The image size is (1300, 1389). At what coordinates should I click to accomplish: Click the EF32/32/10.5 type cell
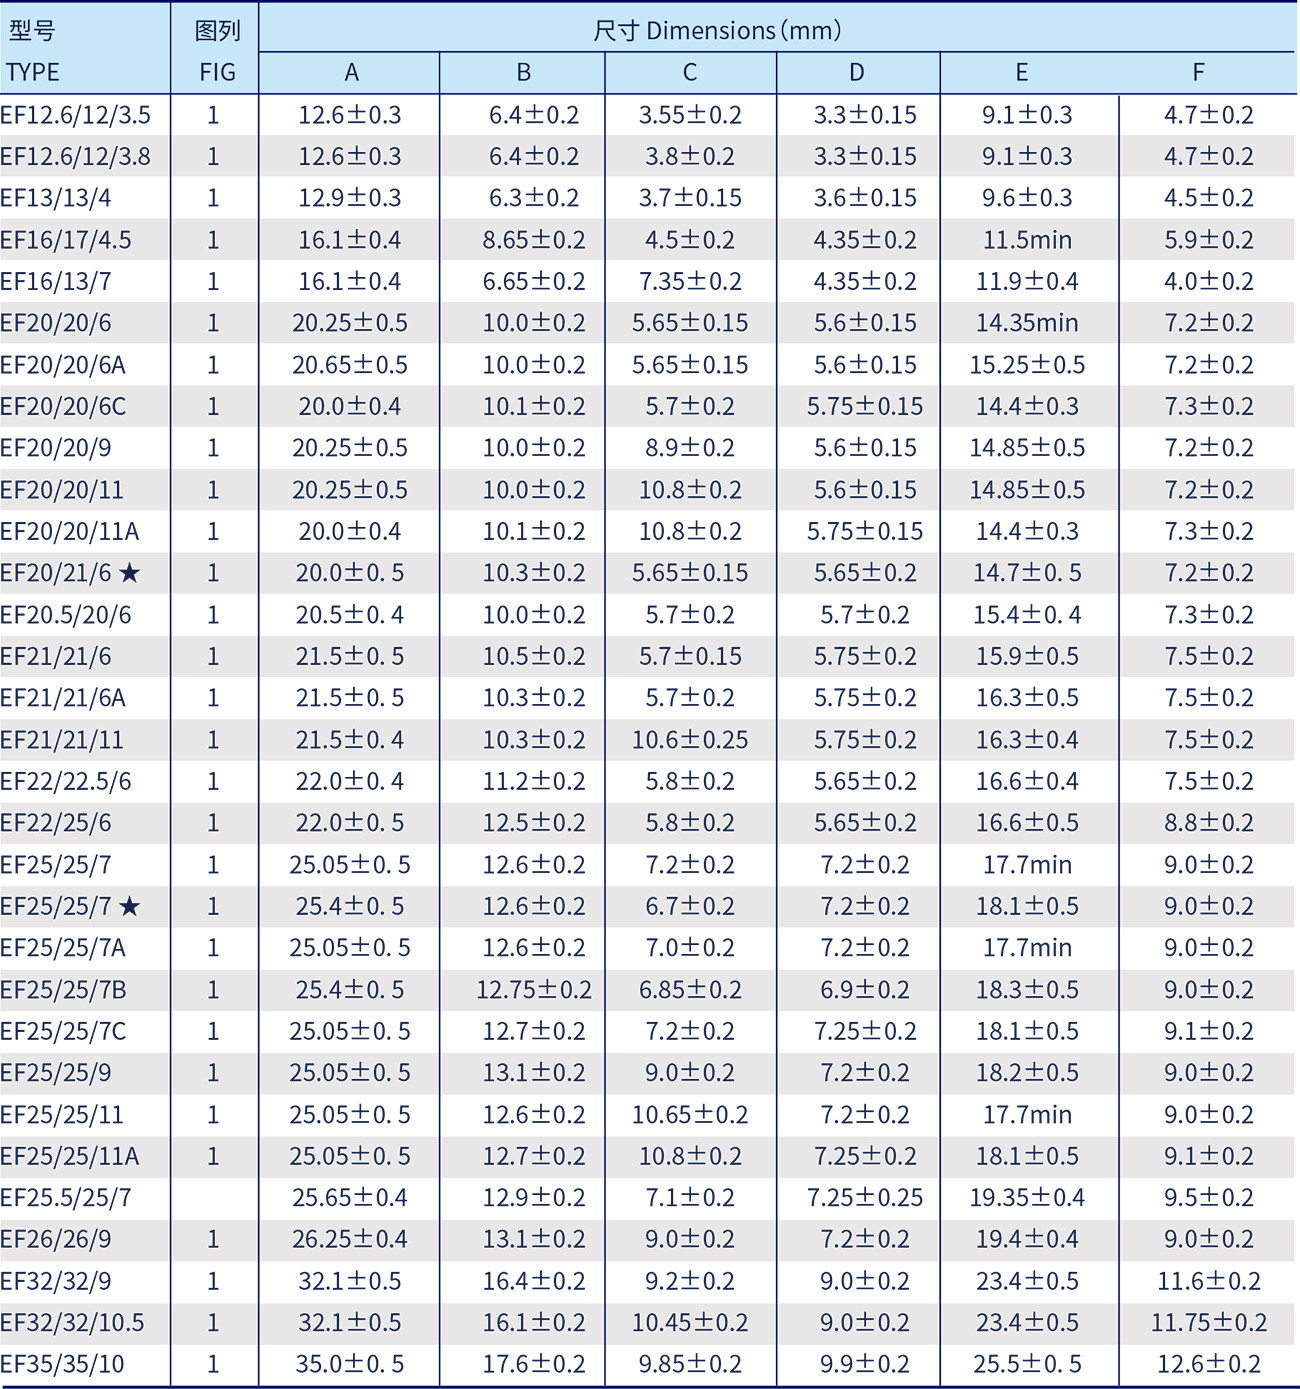coord(73,1323)
